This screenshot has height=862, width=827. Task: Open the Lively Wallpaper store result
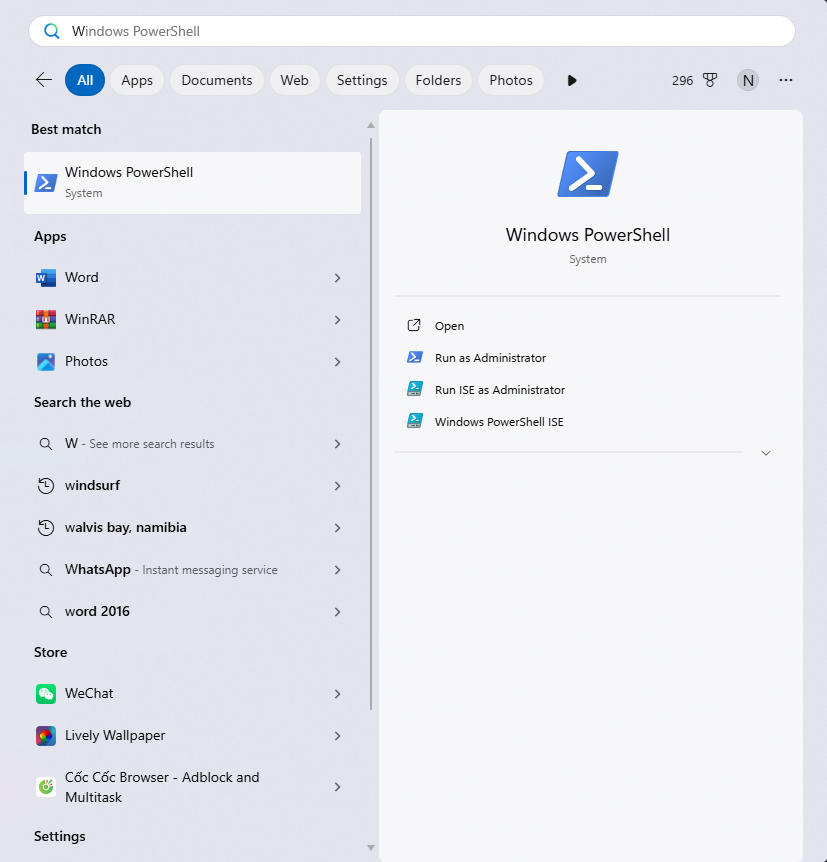(192, 736)
